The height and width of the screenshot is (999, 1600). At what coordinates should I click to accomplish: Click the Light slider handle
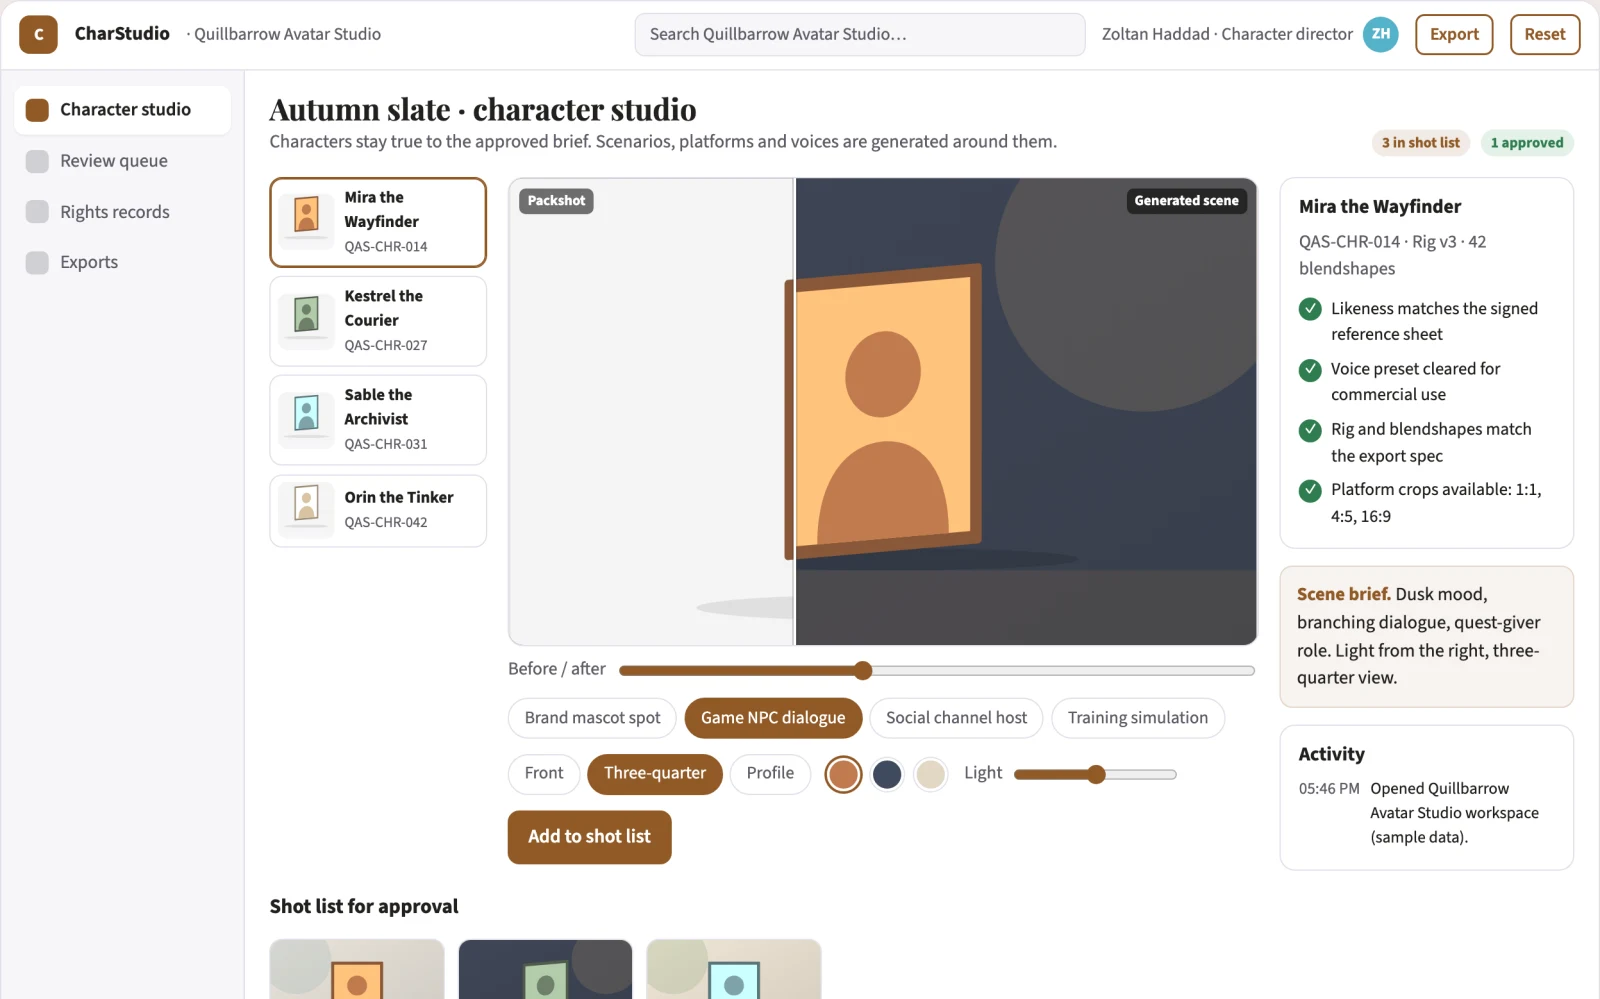click(x=1096, y=774)
